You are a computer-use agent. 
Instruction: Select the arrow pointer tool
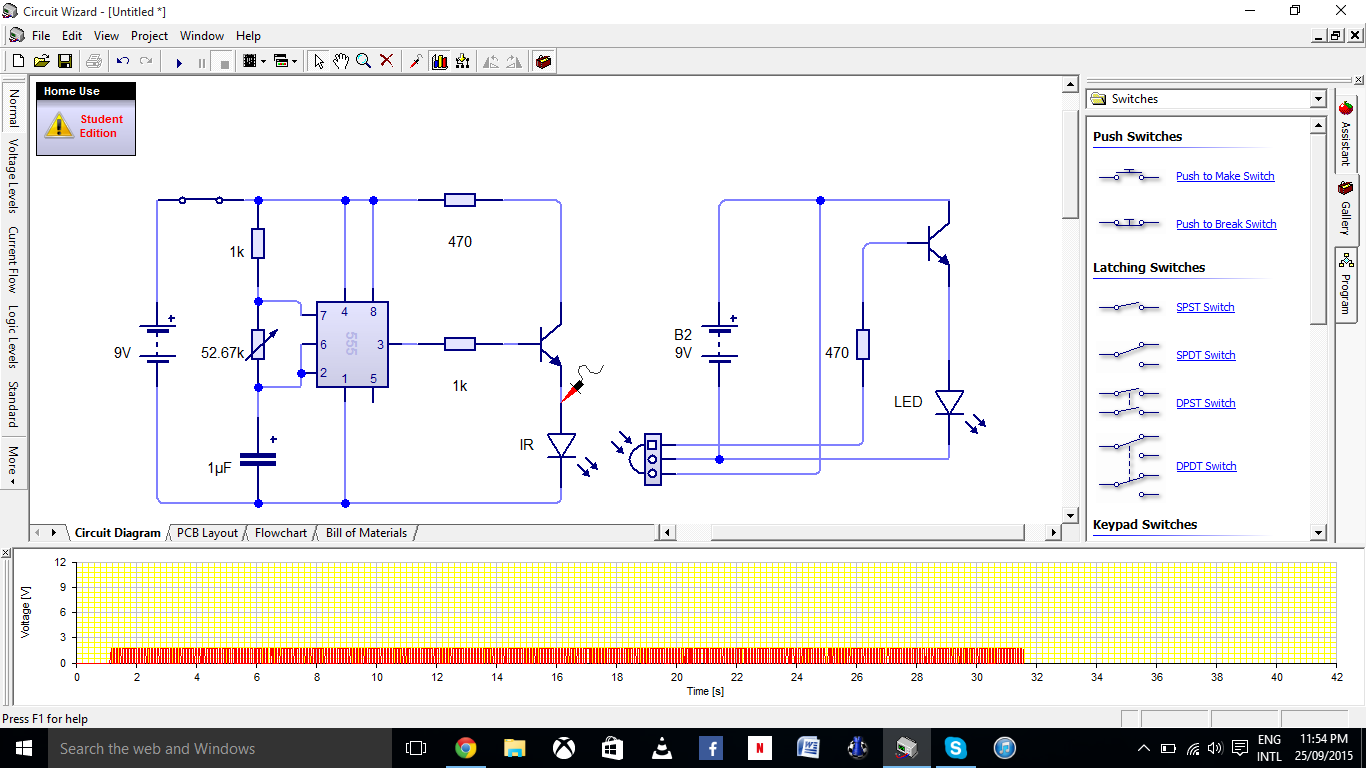[319, 61]
